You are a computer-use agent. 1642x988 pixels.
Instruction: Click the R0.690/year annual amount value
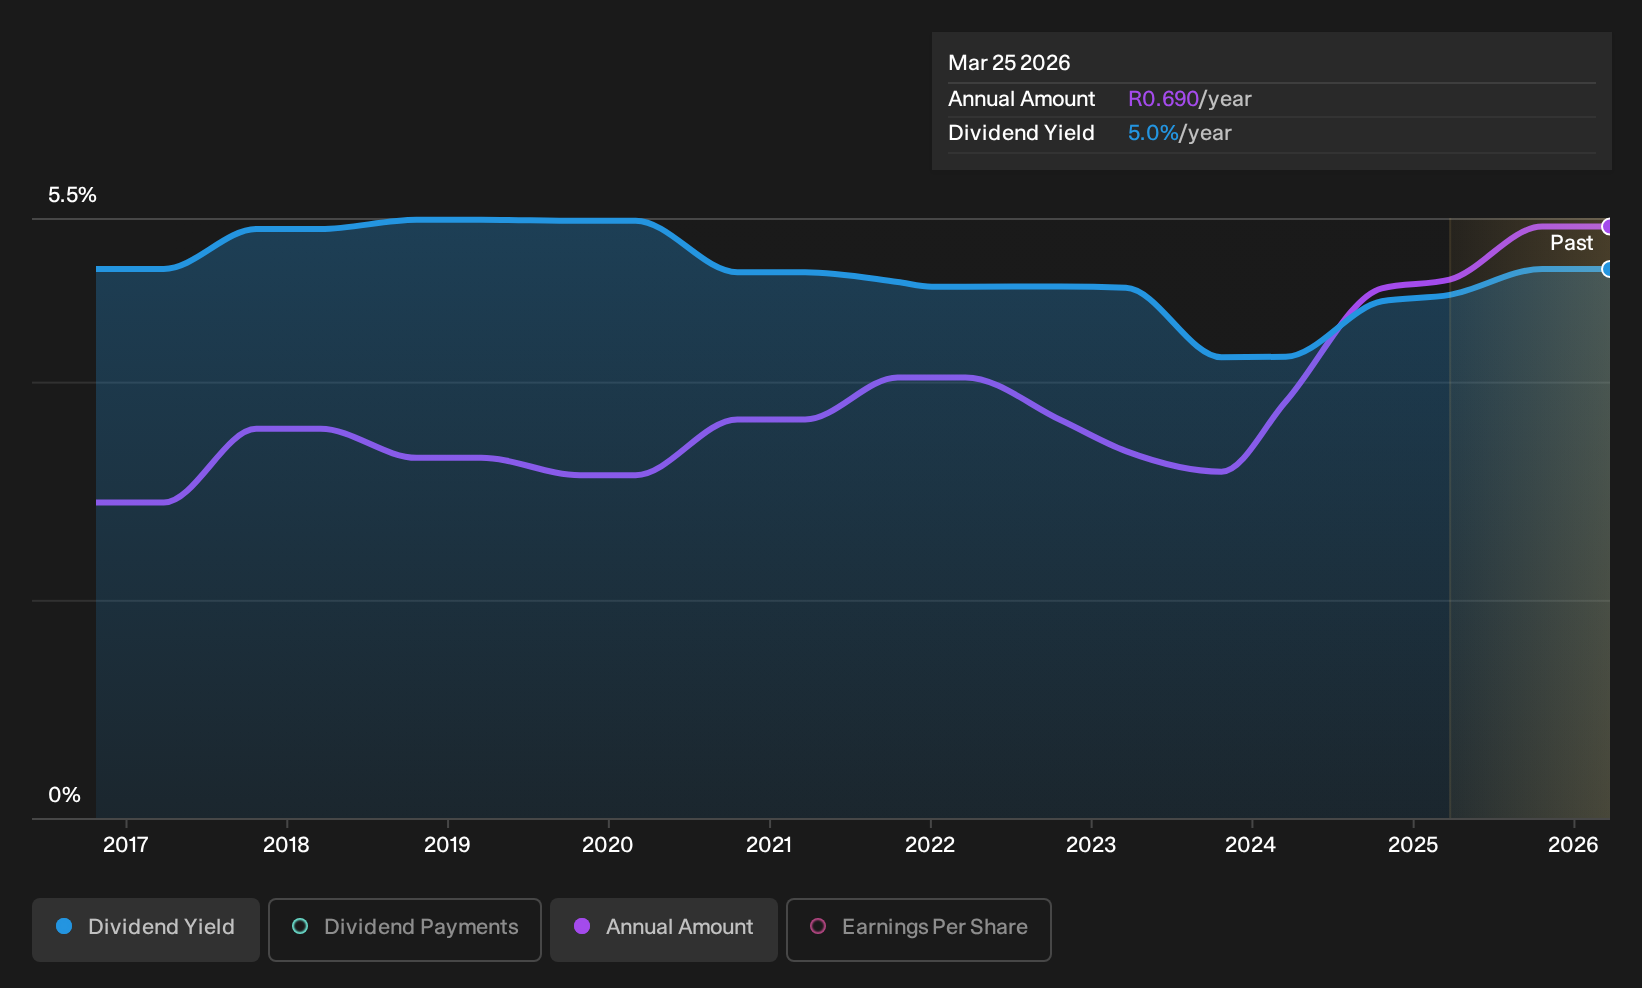(x=1190, y=99)
